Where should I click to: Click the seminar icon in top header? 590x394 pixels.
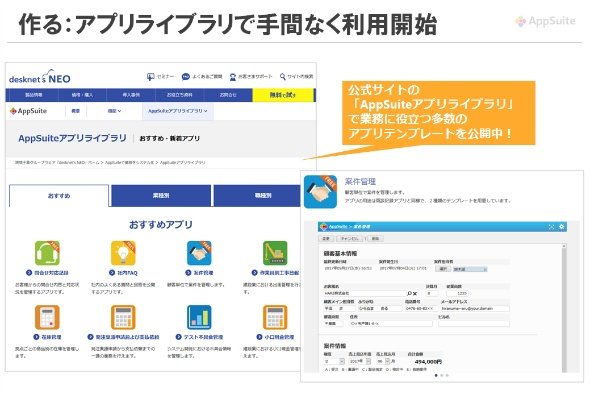[151, 77]
